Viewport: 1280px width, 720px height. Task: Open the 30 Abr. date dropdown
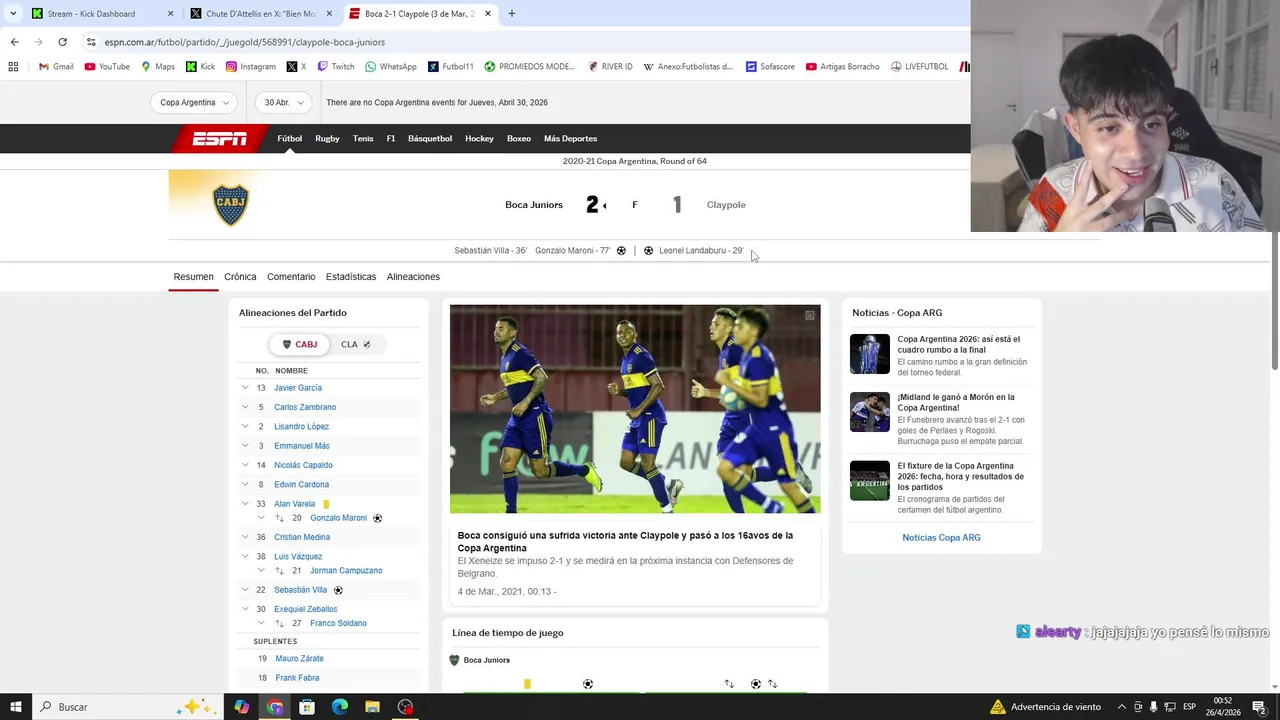(x=283, y=102)
